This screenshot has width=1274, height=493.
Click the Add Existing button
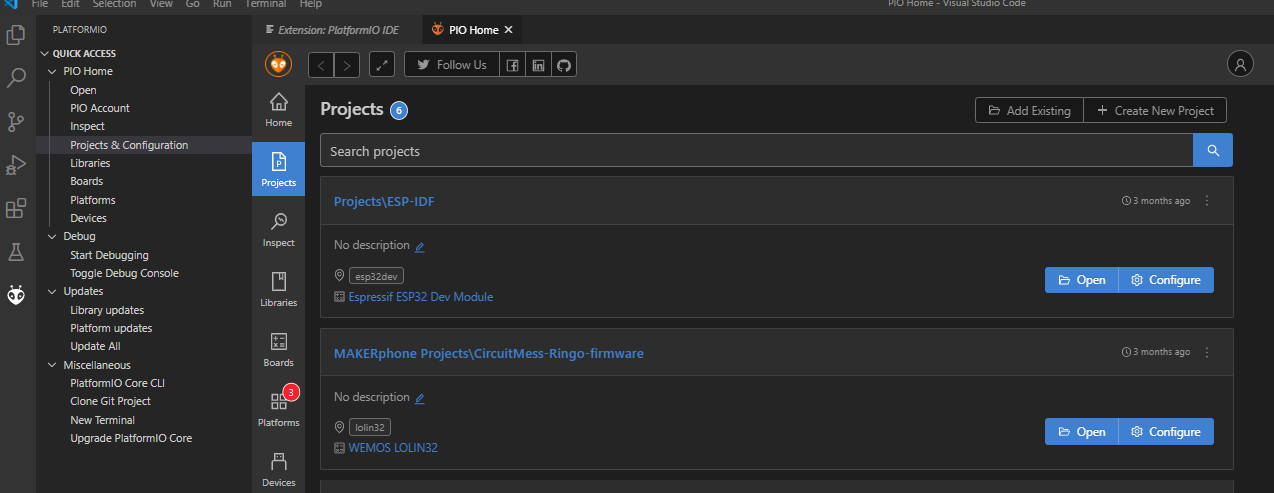coord(1029,110)
